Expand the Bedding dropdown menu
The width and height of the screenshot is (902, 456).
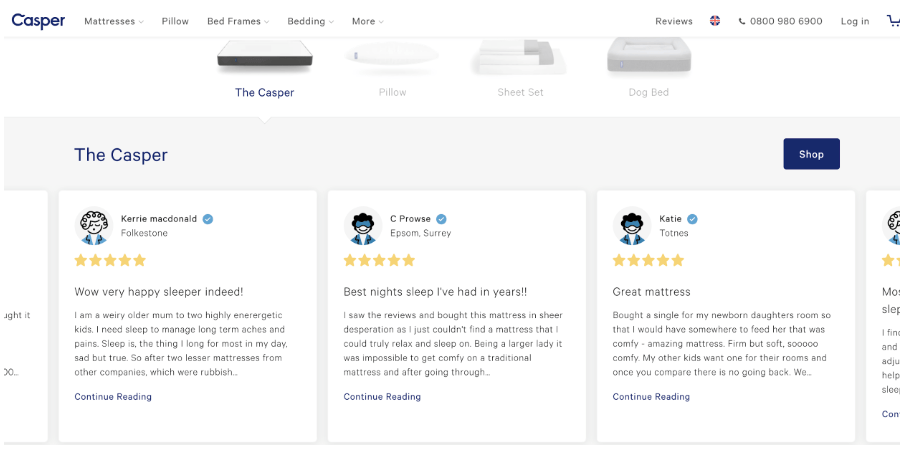[311, 21]
